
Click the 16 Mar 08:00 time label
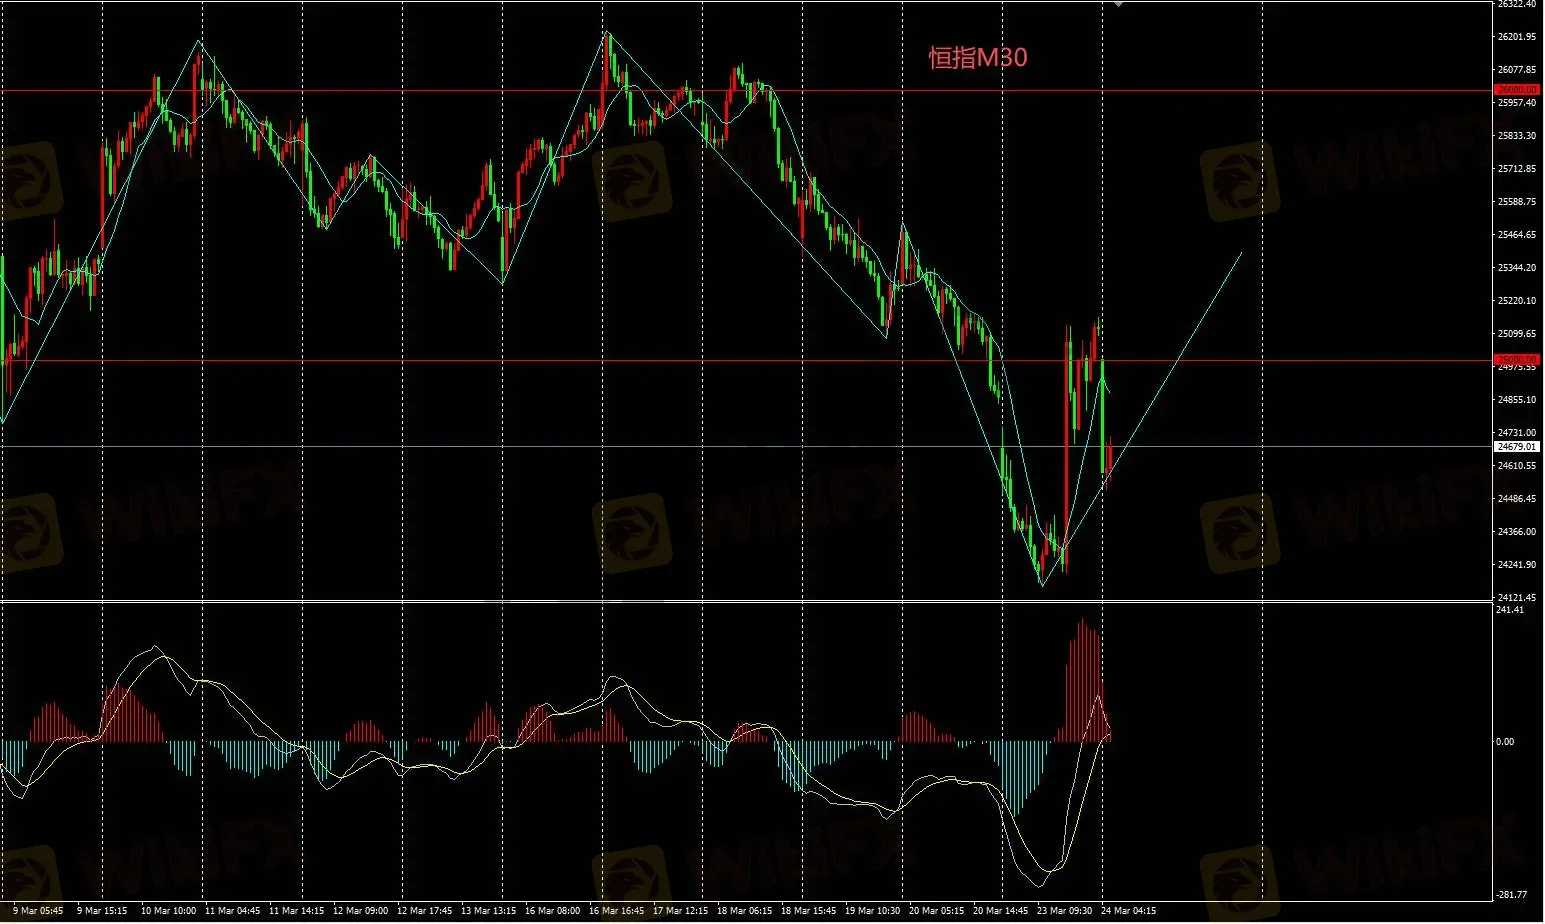tap(552, 911)
